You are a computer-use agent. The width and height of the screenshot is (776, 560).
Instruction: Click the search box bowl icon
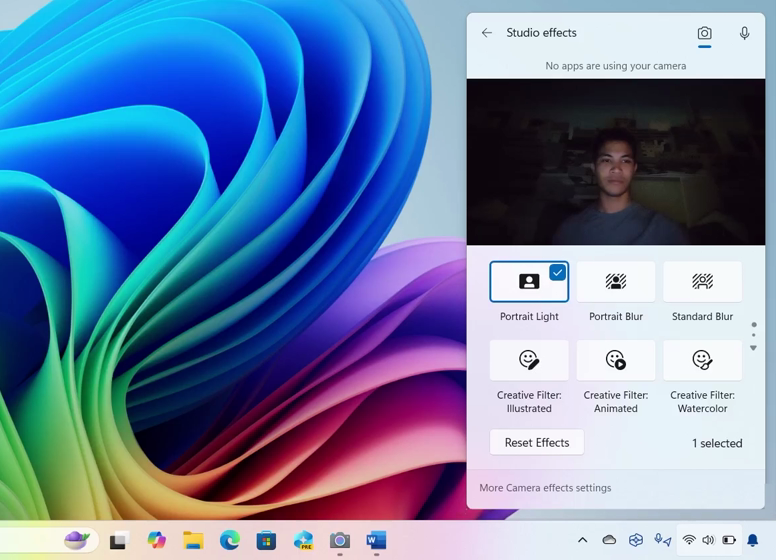pos(77,540)
